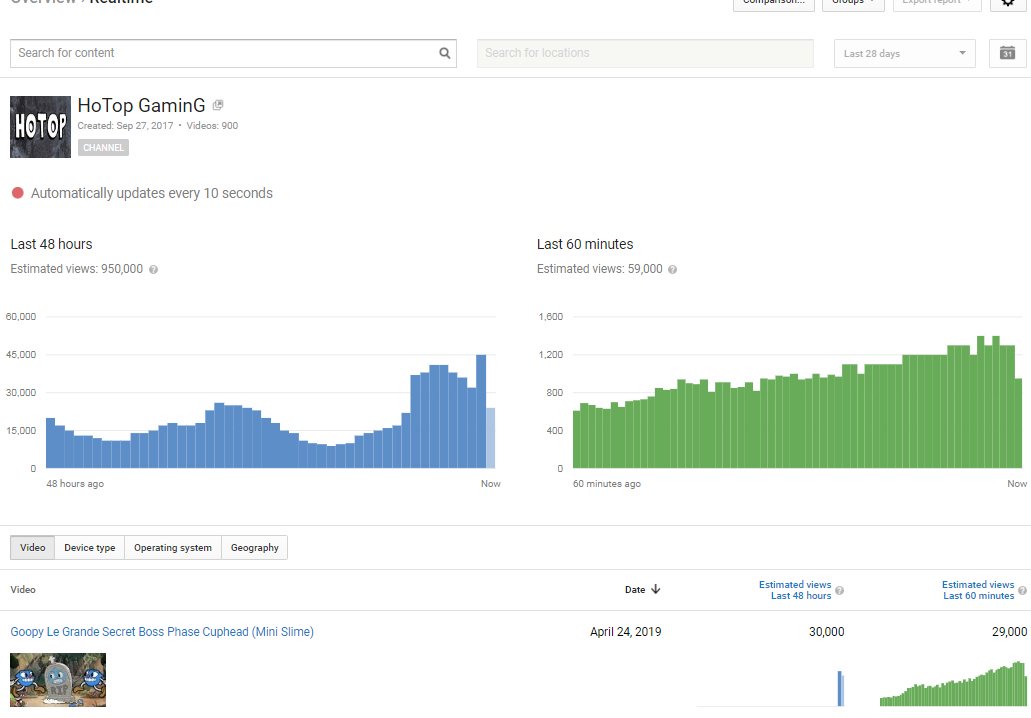The width and height of the screenshot is (1031, 718).
Task: Click the blue sparkline in the Goopy video row
Action: pyautogui.click(x=840, y=688)
